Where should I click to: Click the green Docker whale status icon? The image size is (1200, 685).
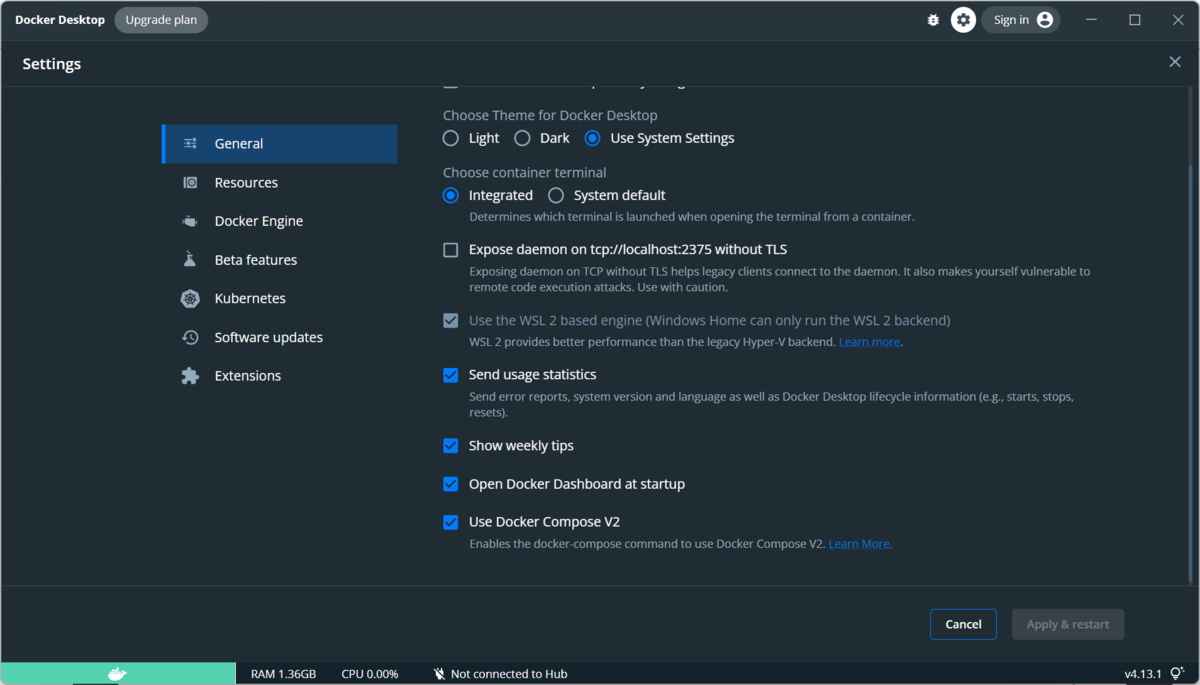[118, 674]
